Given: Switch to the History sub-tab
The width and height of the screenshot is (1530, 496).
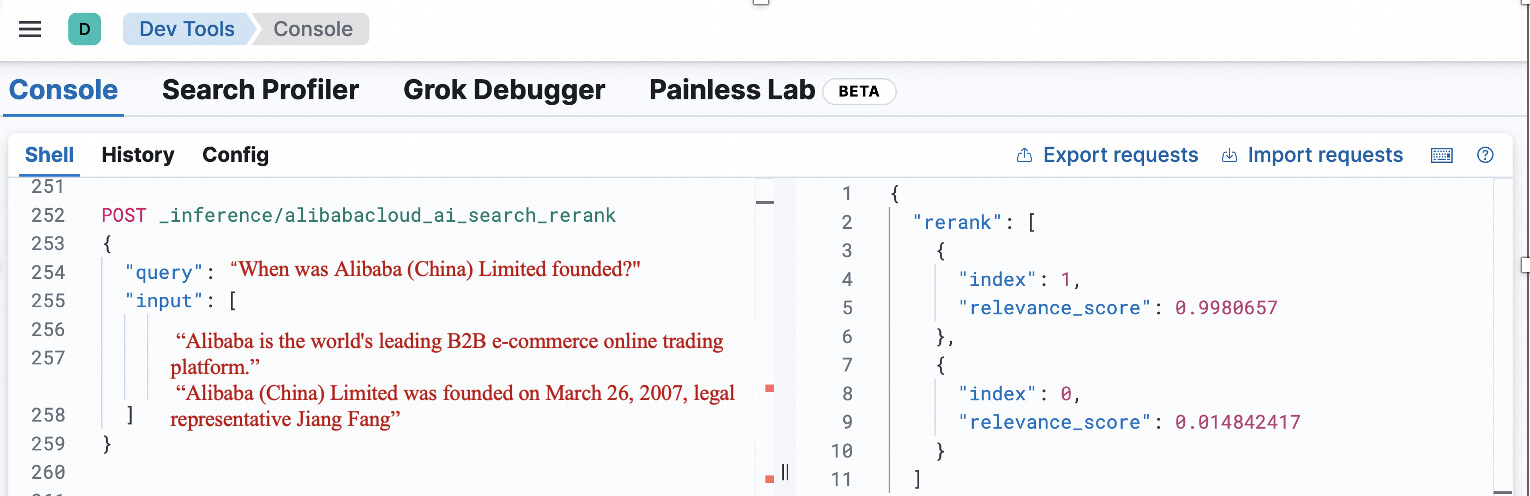Looking at the screenshot, I should [138, 155].
